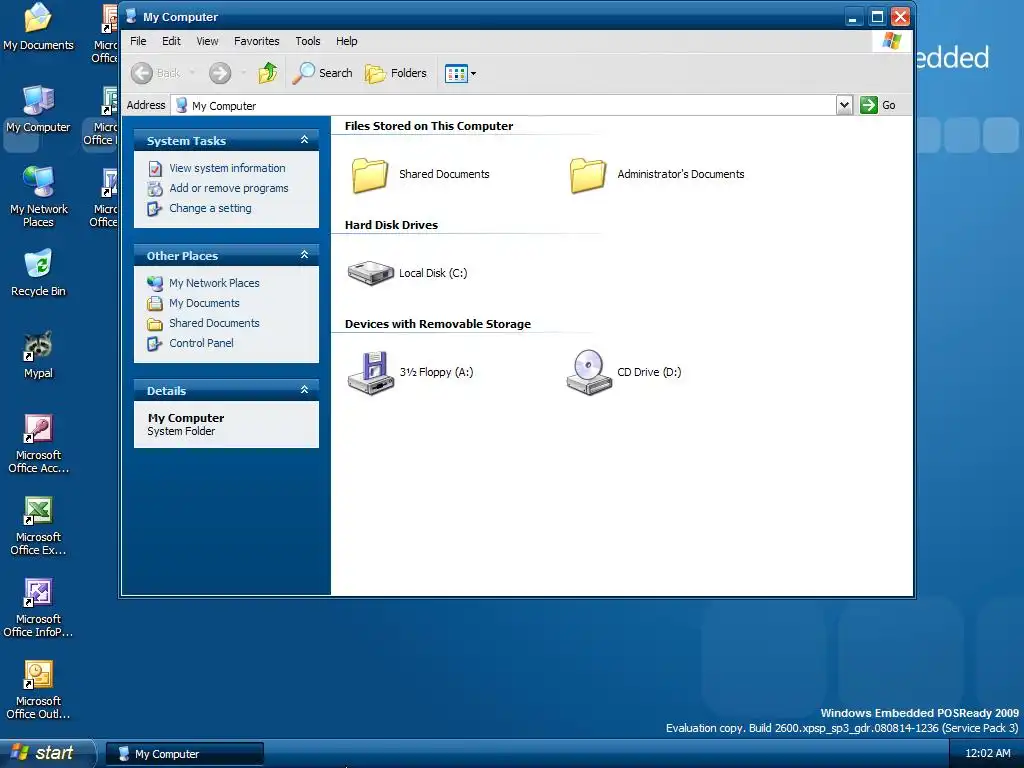Screen dimensions: 1024x768
Task: Click Devices with Removable Storage header
Action: [438, 324]
